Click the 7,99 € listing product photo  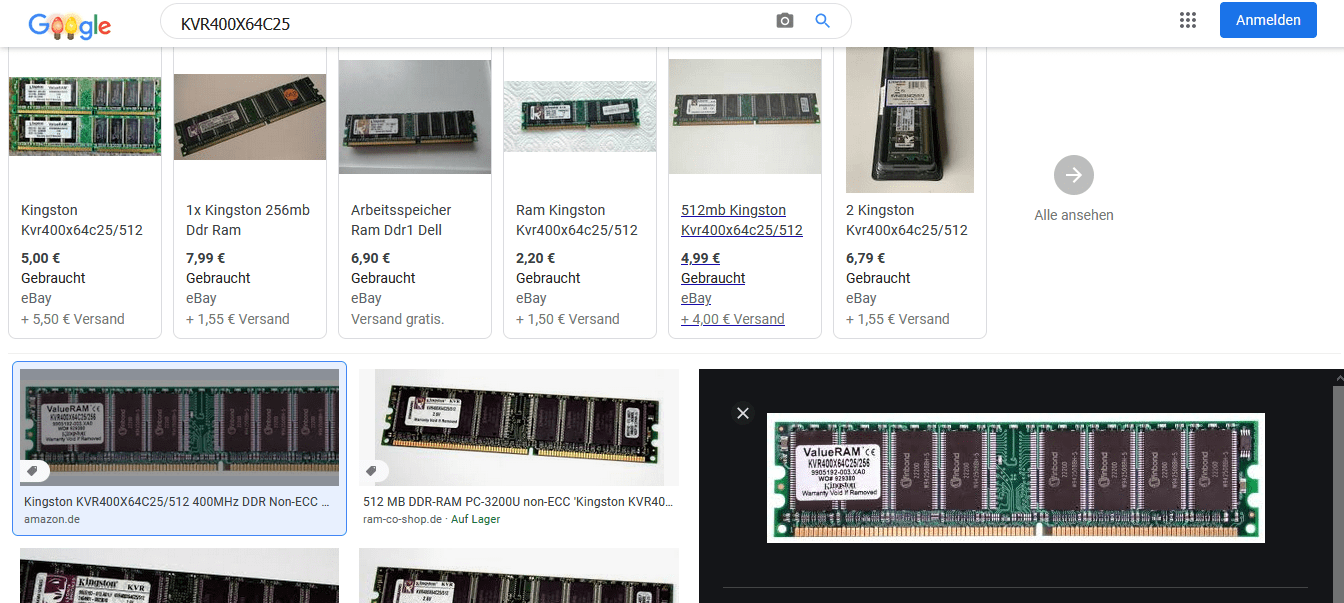(250, 117)
